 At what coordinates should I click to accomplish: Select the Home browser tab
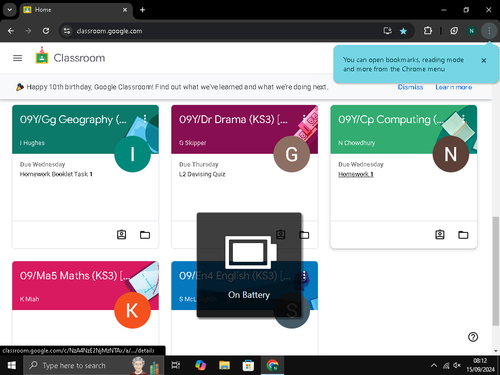(76, 10)
